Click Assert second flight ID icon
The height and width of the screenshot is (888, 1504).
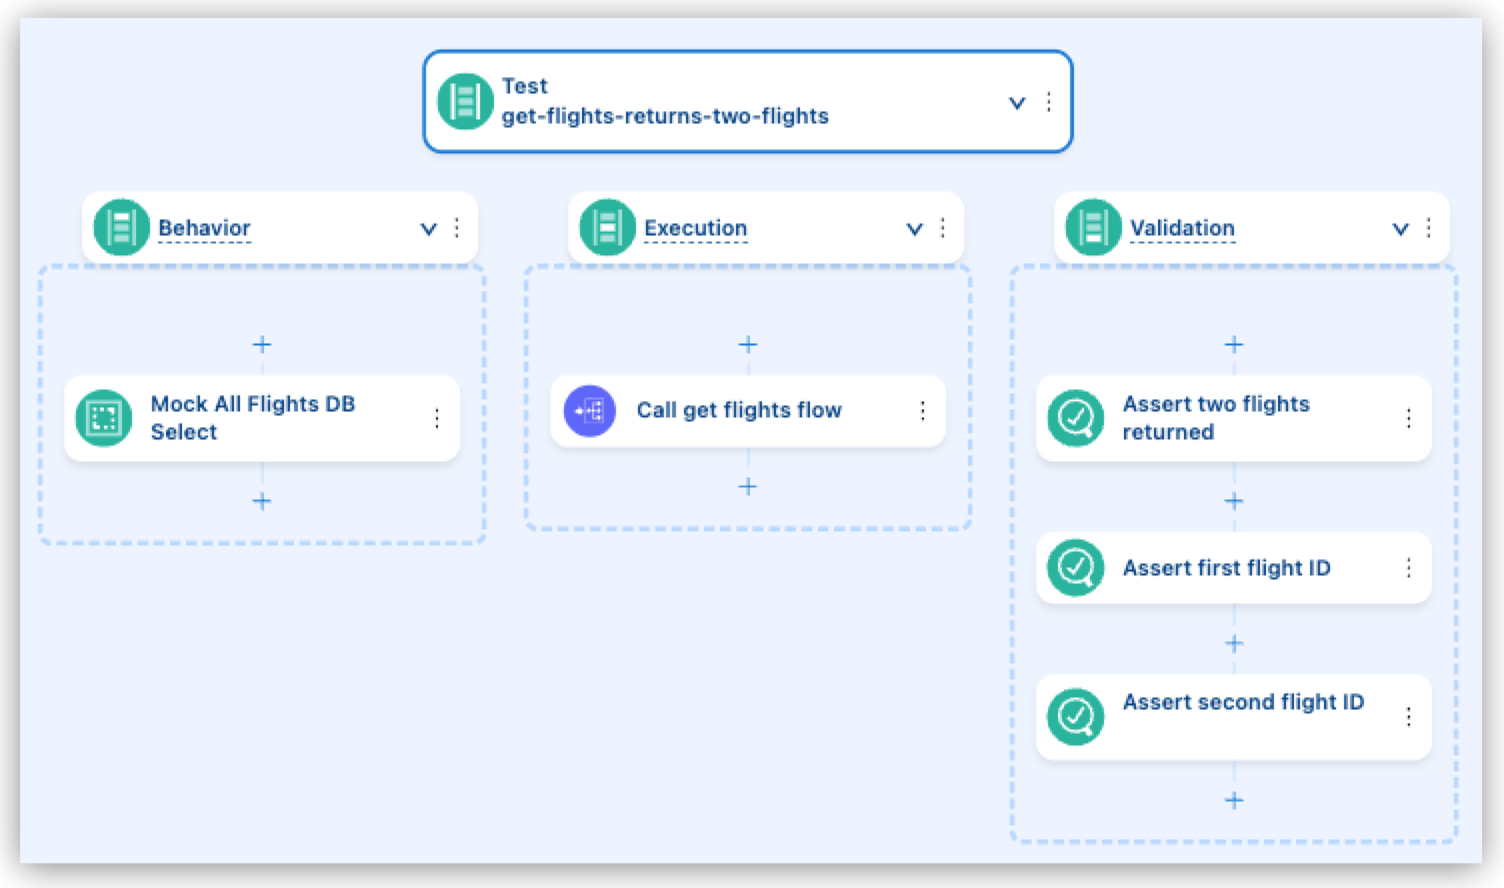pos(1076,716)
